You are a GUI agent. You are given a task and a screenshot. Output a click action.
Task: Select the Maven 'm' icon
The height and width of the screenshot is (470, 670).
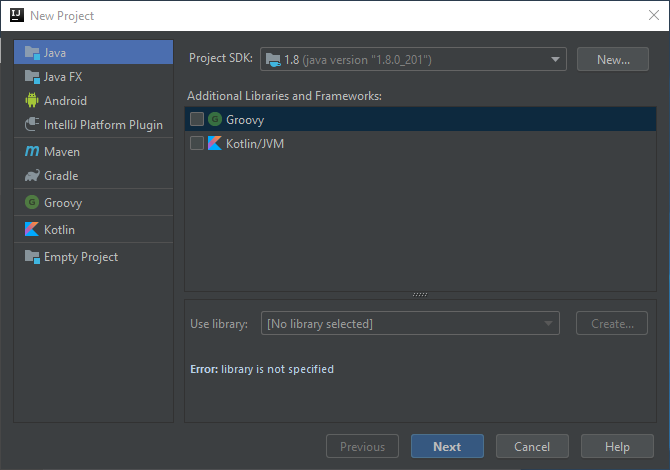tap(32, 152)
